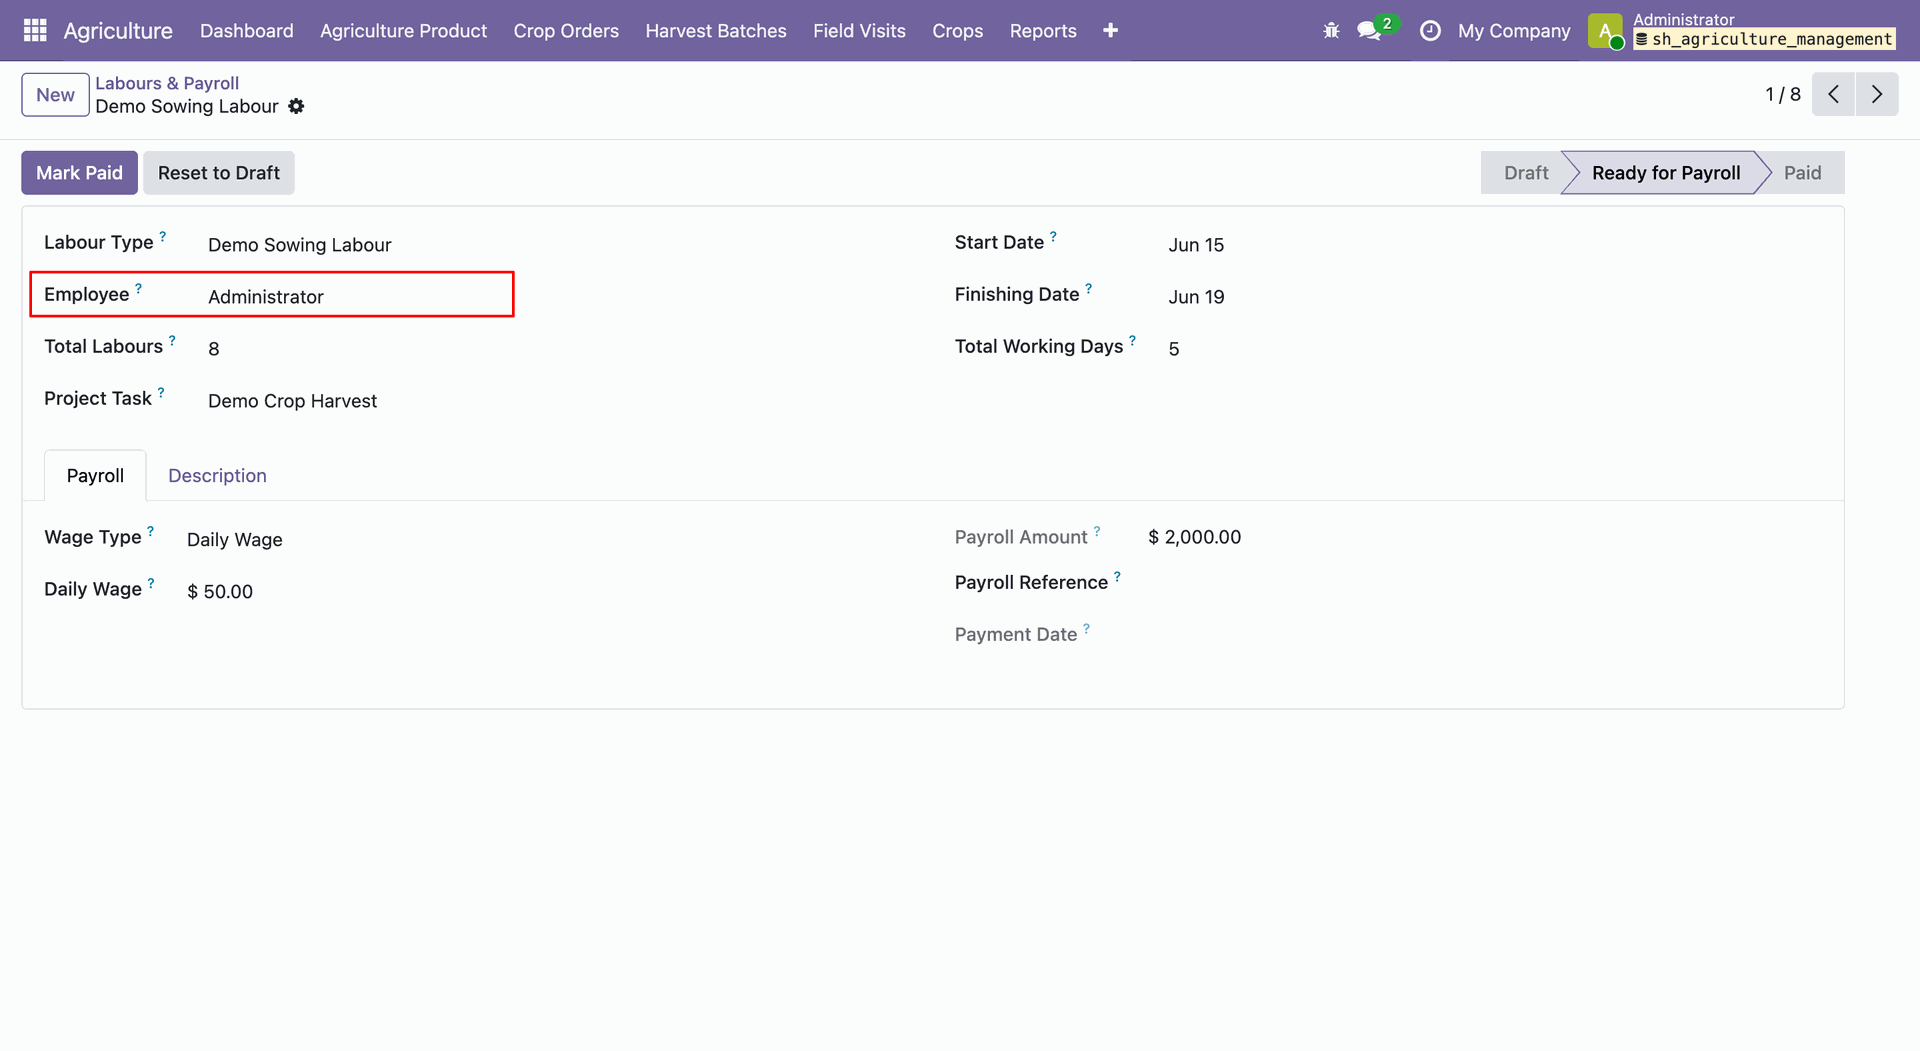Click help icon beside Total Labours
Image resolution: width=1920 pixels, height=1051 pixels.
172,340
